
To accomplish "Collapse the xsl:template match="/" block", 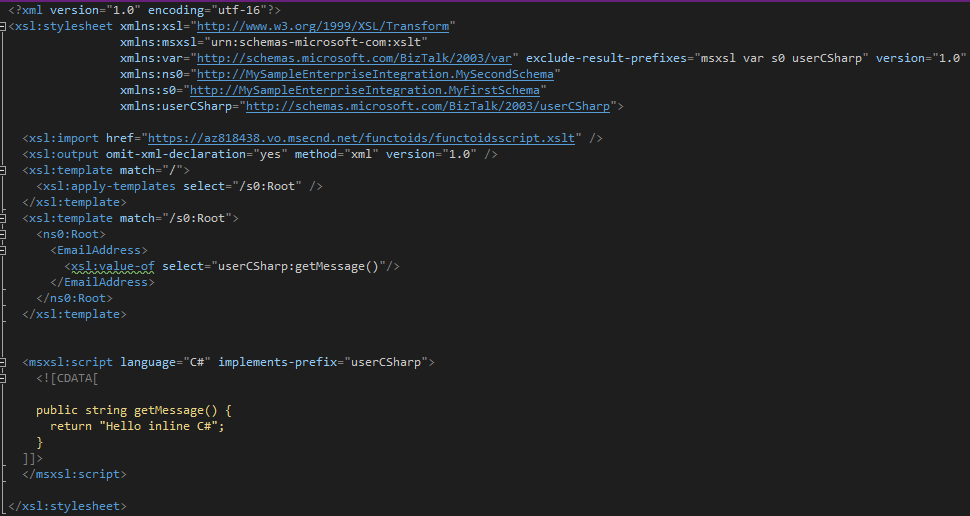I will coord(4,170).
